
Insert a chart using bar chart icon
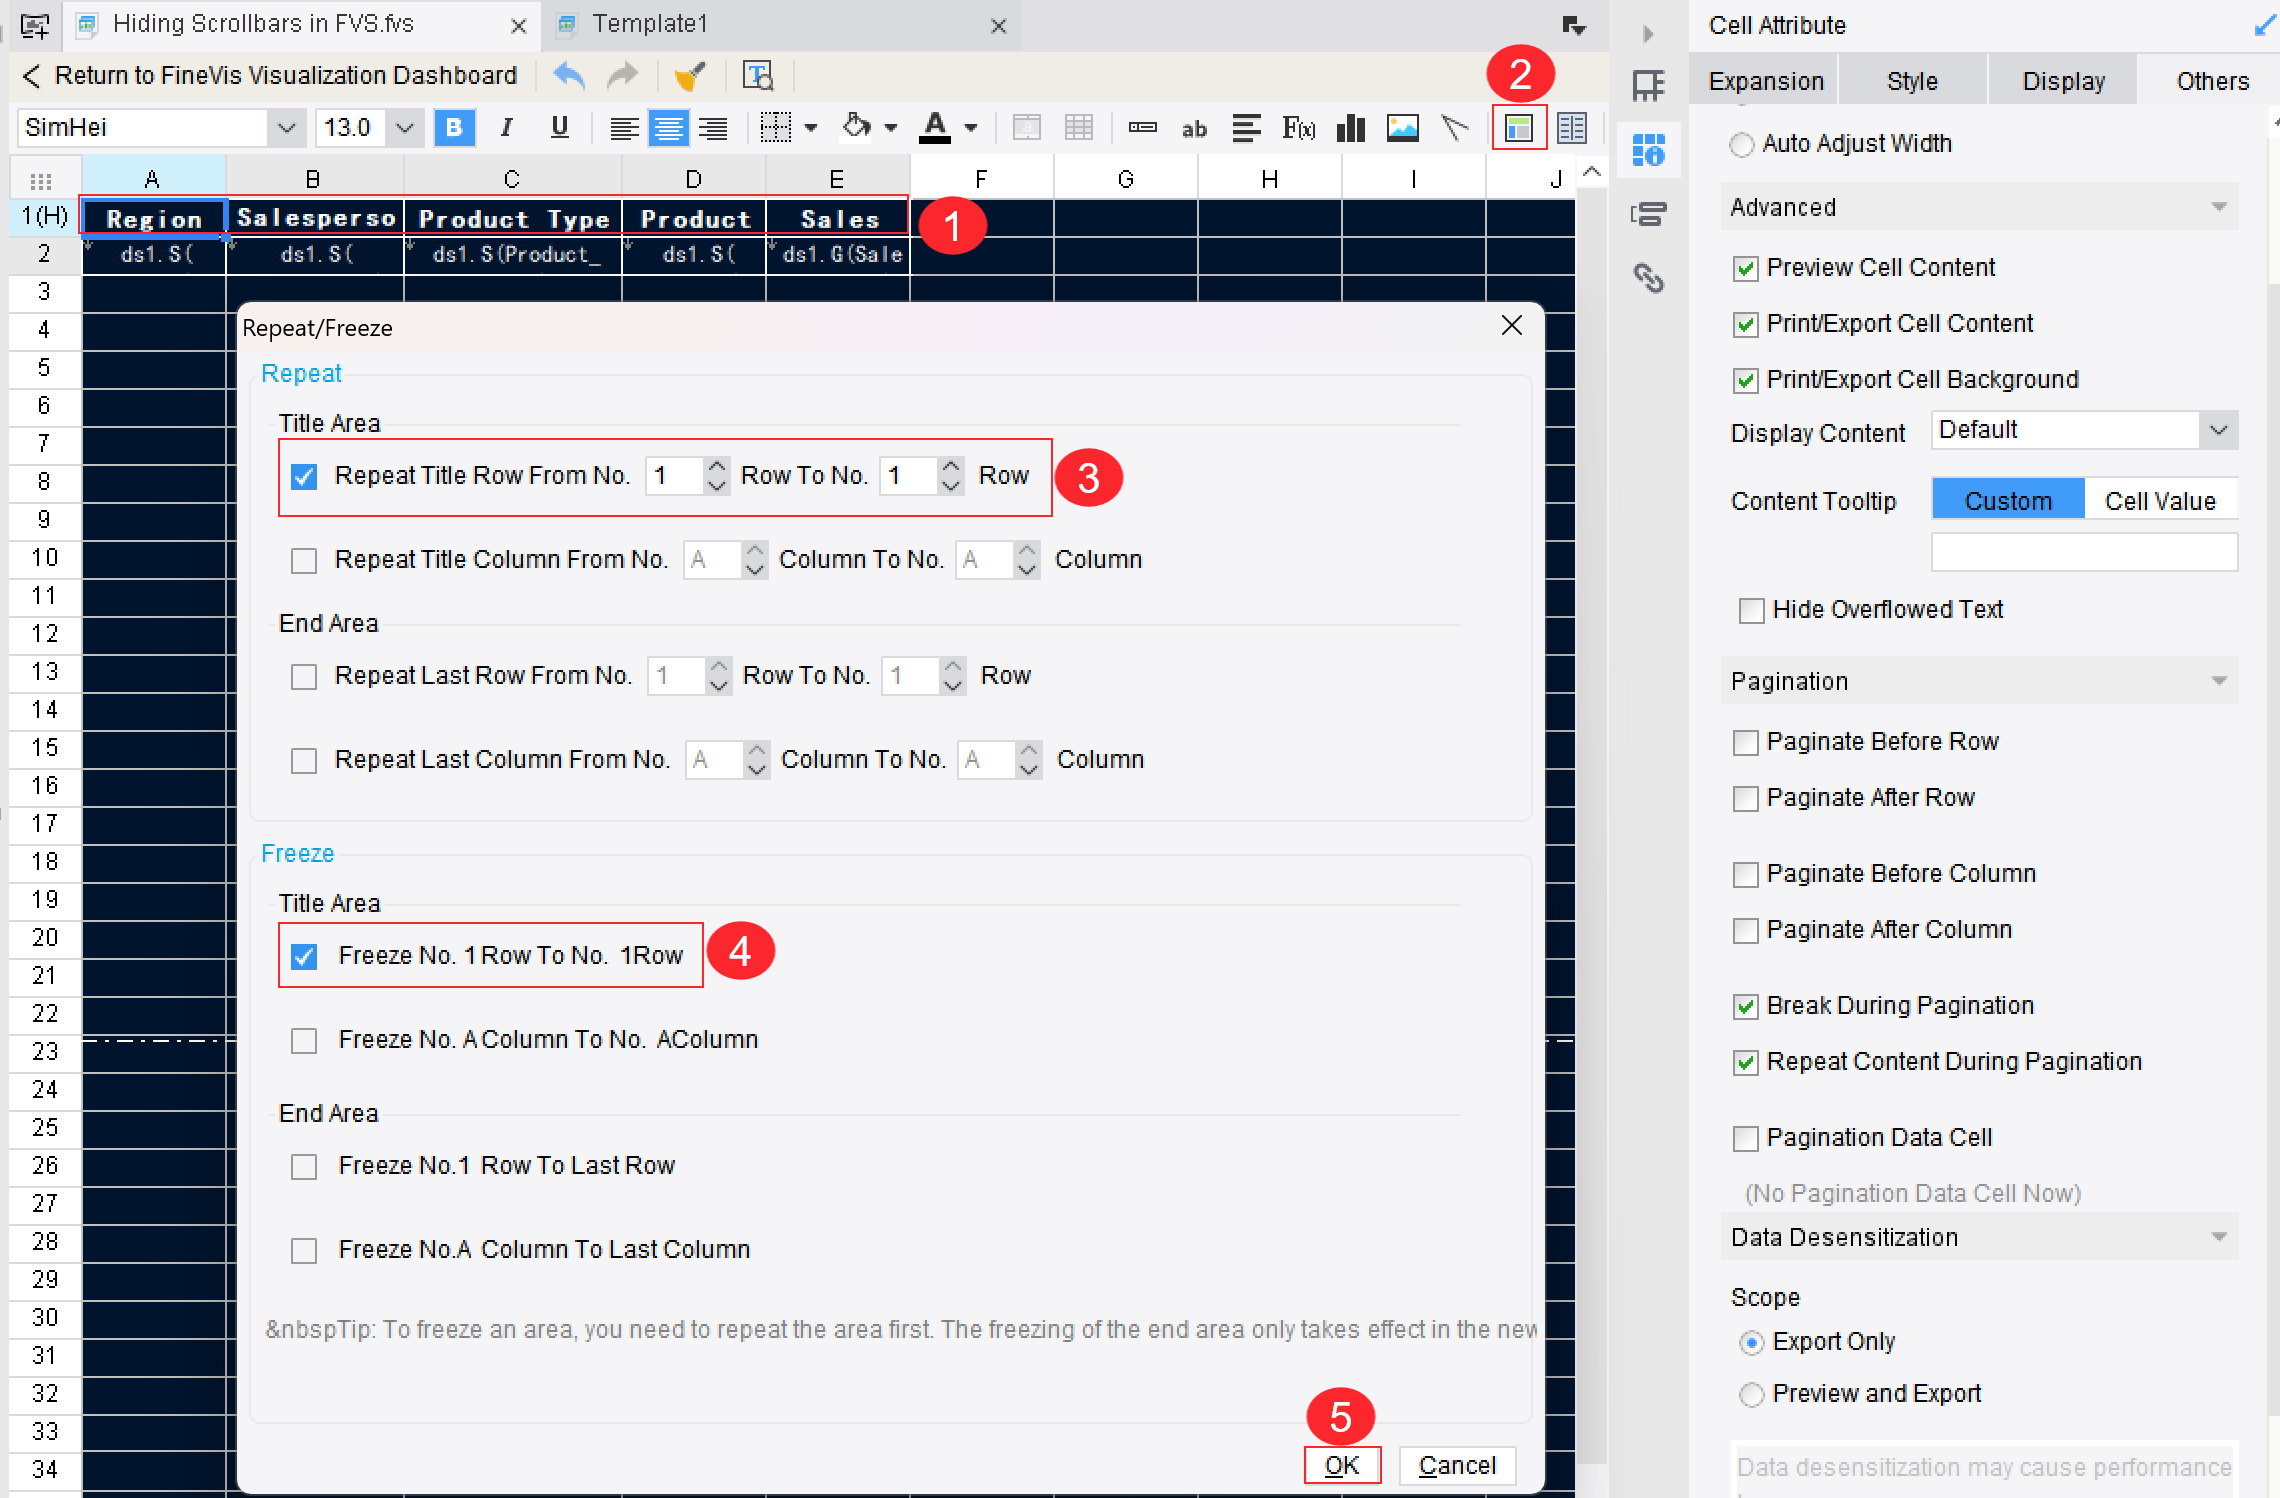[x=1351, y=128]
